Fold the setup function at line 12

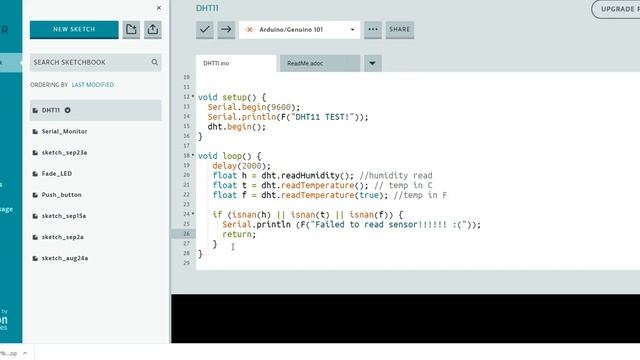193,97
